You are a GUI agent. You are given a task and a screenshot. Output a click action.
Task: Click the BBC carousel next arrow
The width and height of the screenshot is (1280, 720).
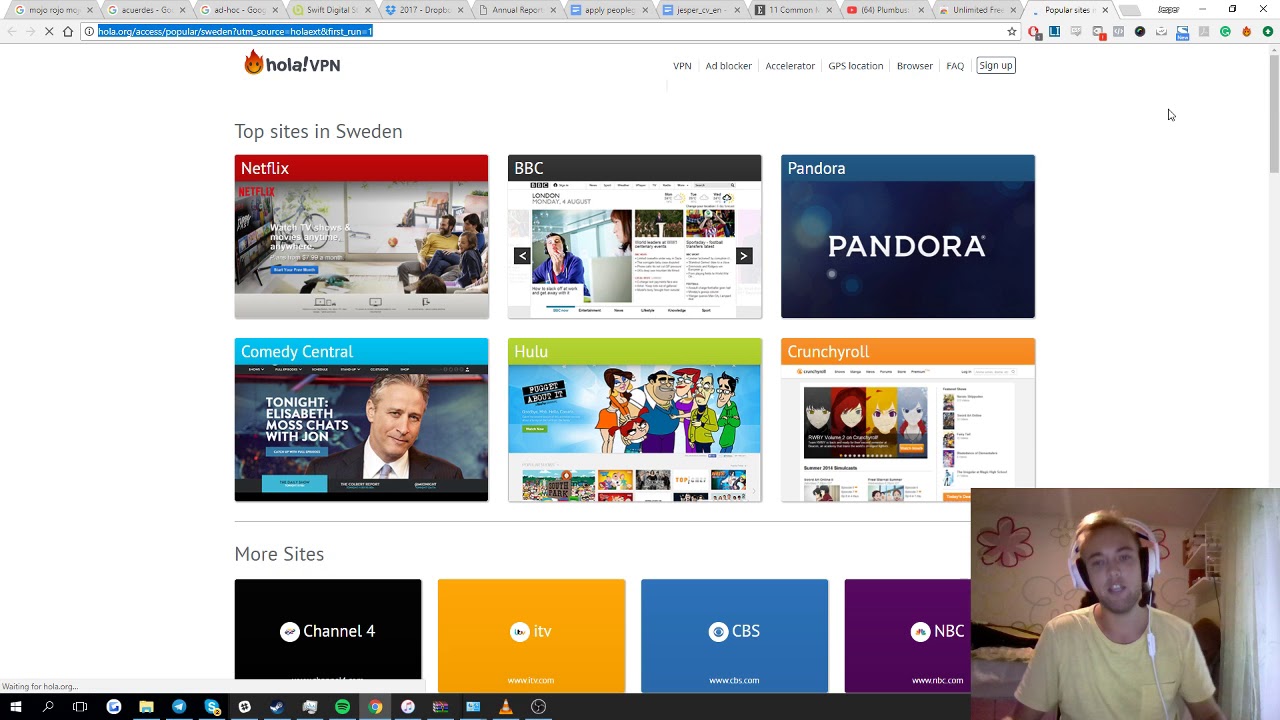click(x=743, y=256)
